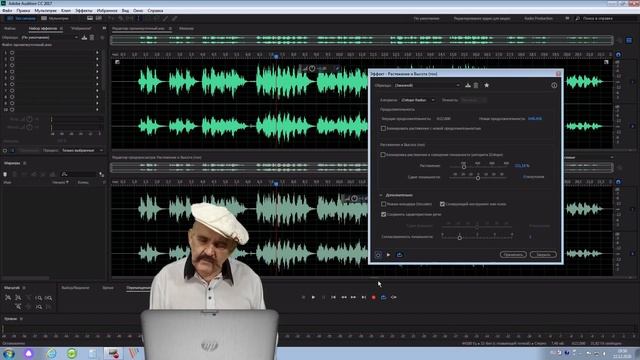Open the process selection dropdown in Effects Rack
This screenshot has width=640, height=360.
pos(82,151)
